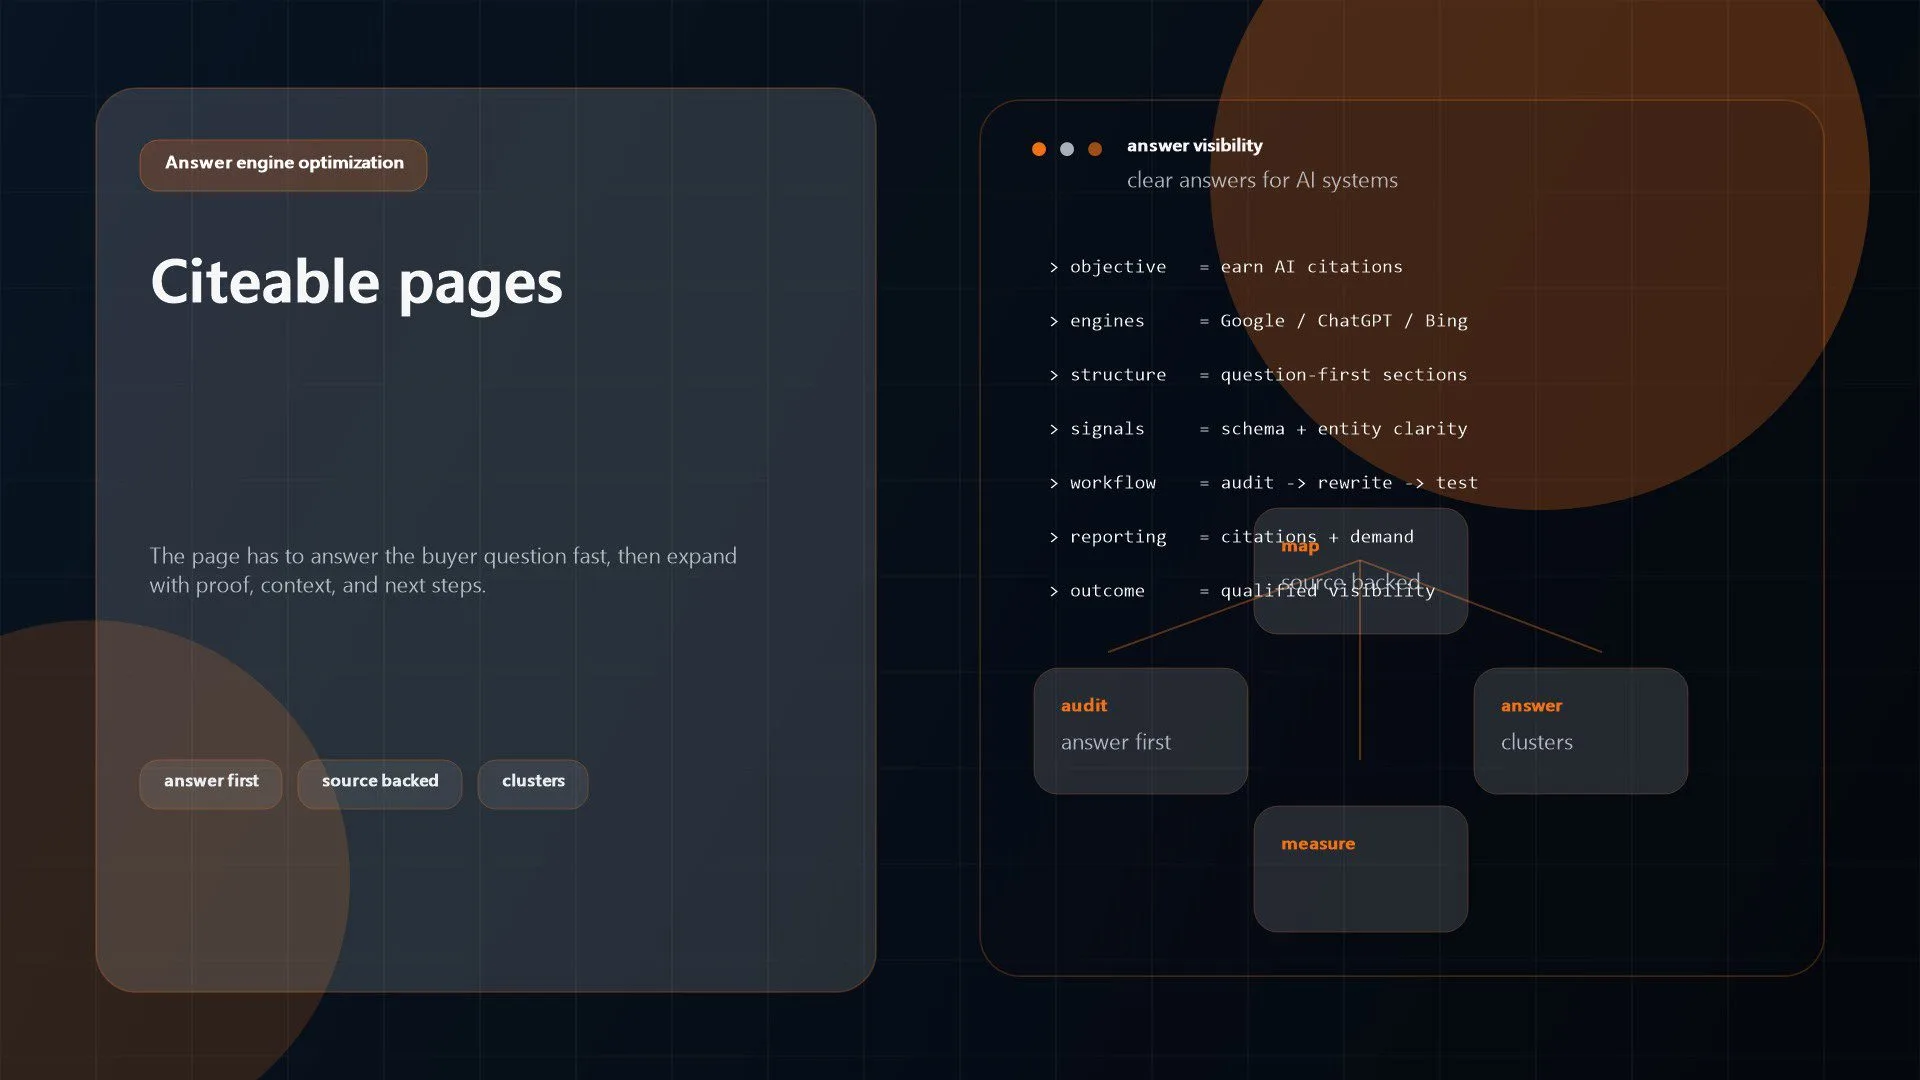The width and height of the screenshot is (1920, 1080).
Task: Click 'earn AI citations' value
Action: [x=1311, y=267]
